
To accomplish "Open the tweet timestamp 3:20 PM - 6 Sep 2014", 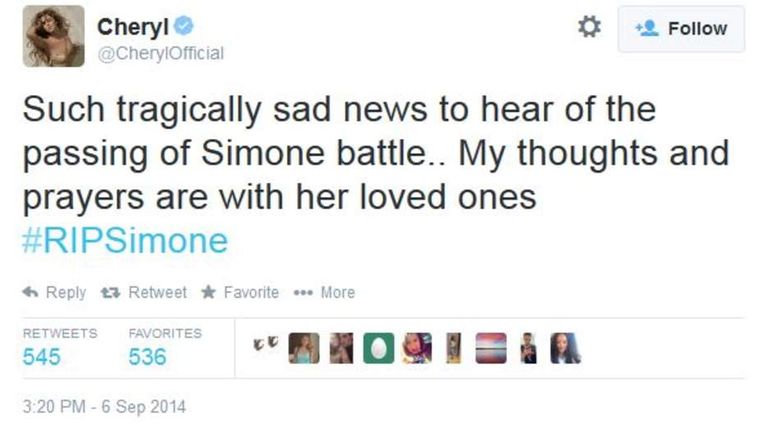I will pos(104,407).
